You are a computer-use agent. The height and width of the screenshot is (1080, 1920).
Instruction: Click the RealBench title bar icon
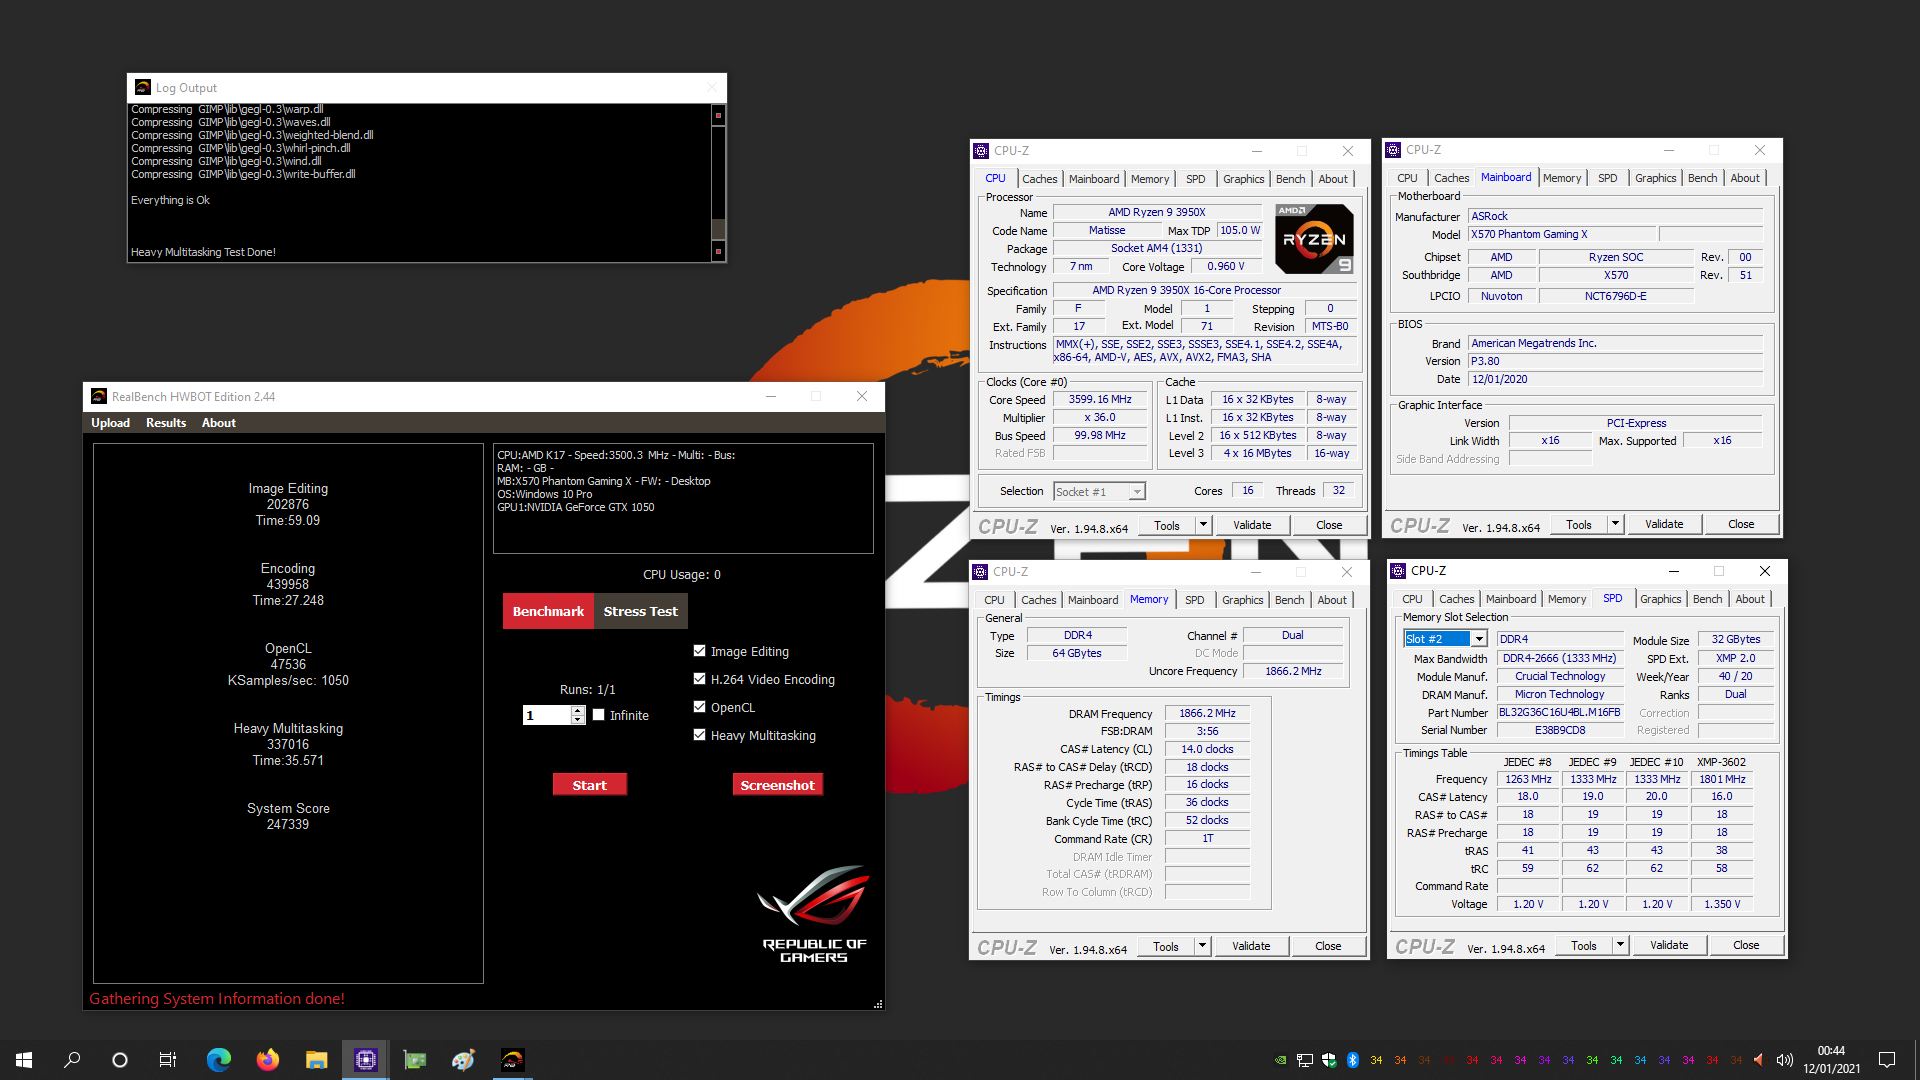pyautogui.click(x=99, y=397)
